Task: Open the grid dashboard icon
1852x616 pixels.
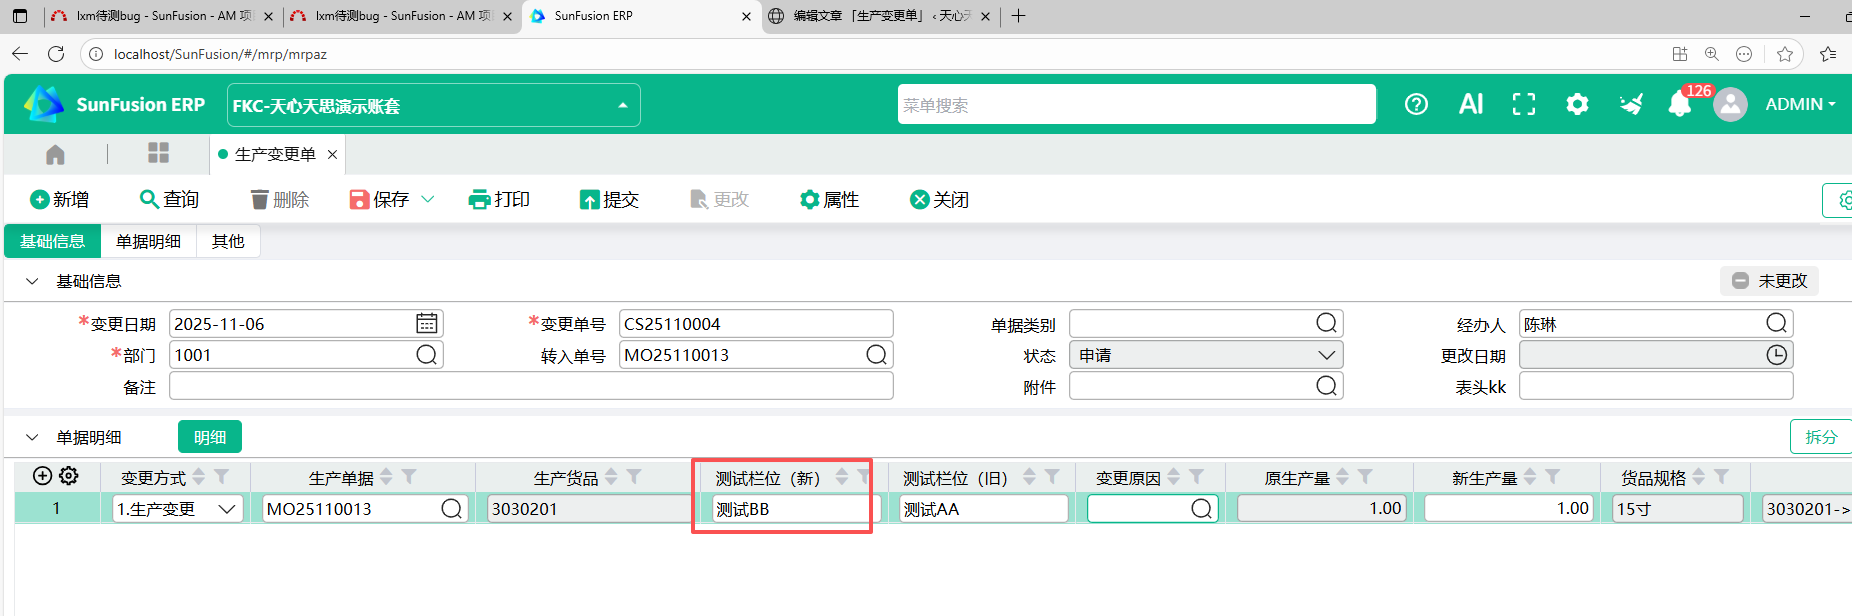Action: point(158,153)
